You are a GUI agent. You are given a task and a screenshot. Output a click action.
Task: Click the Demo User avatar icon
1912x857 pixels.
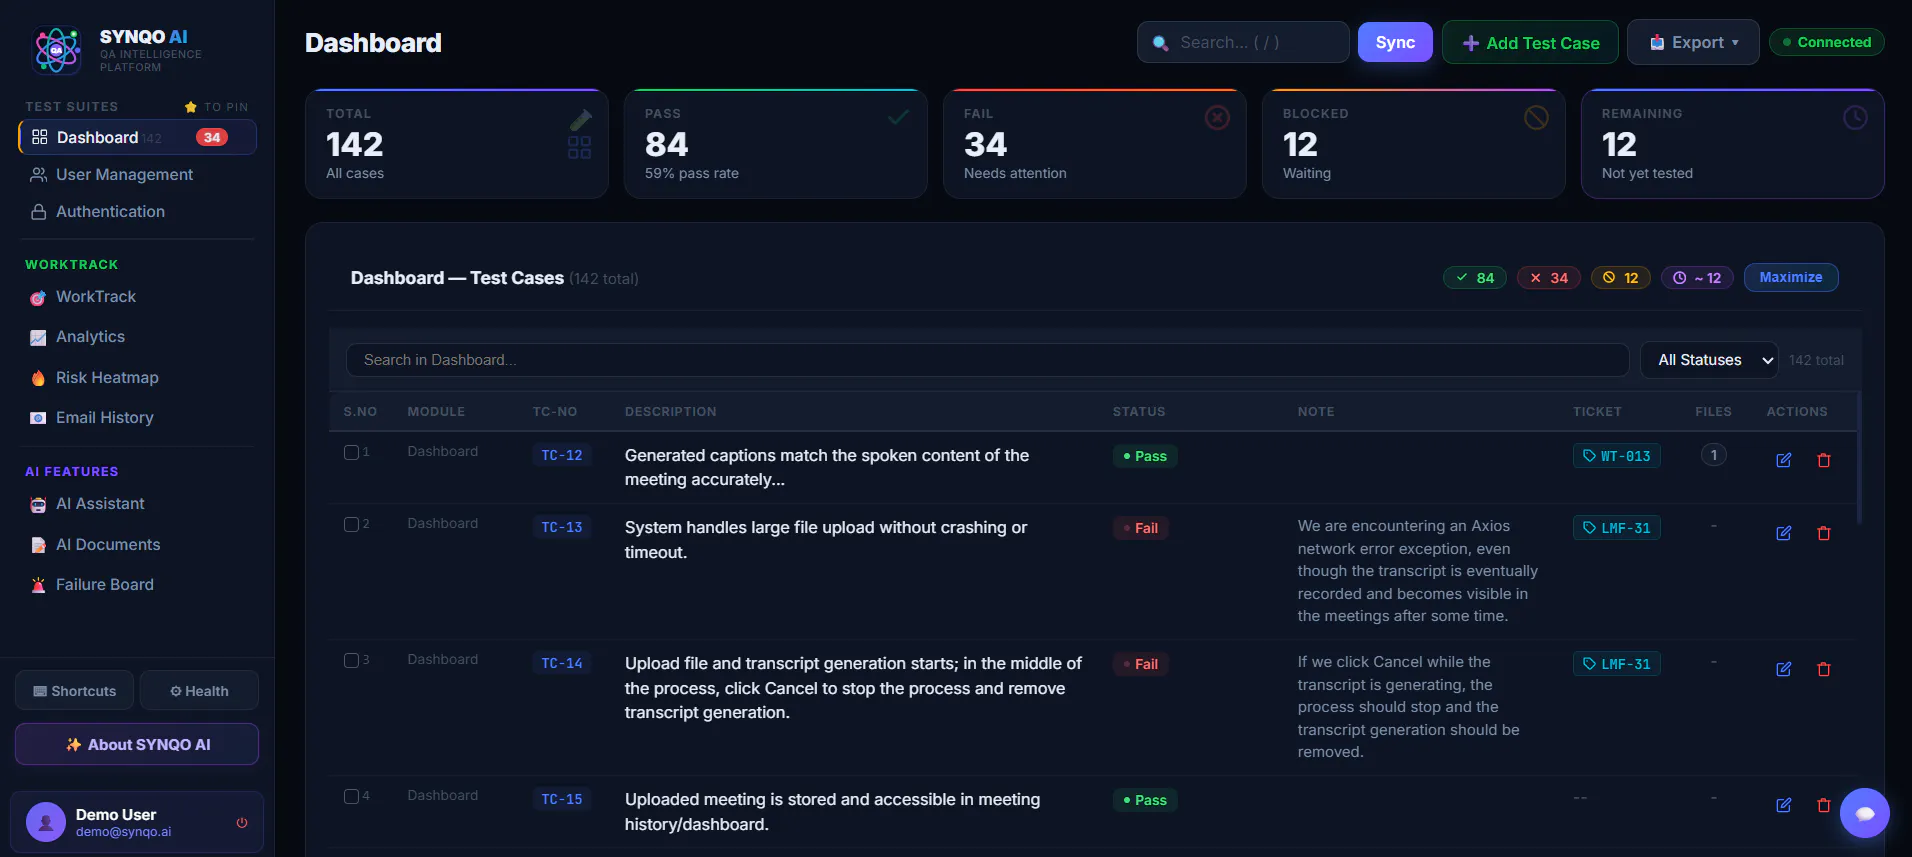pyautogui.click(x=46, y=822)
